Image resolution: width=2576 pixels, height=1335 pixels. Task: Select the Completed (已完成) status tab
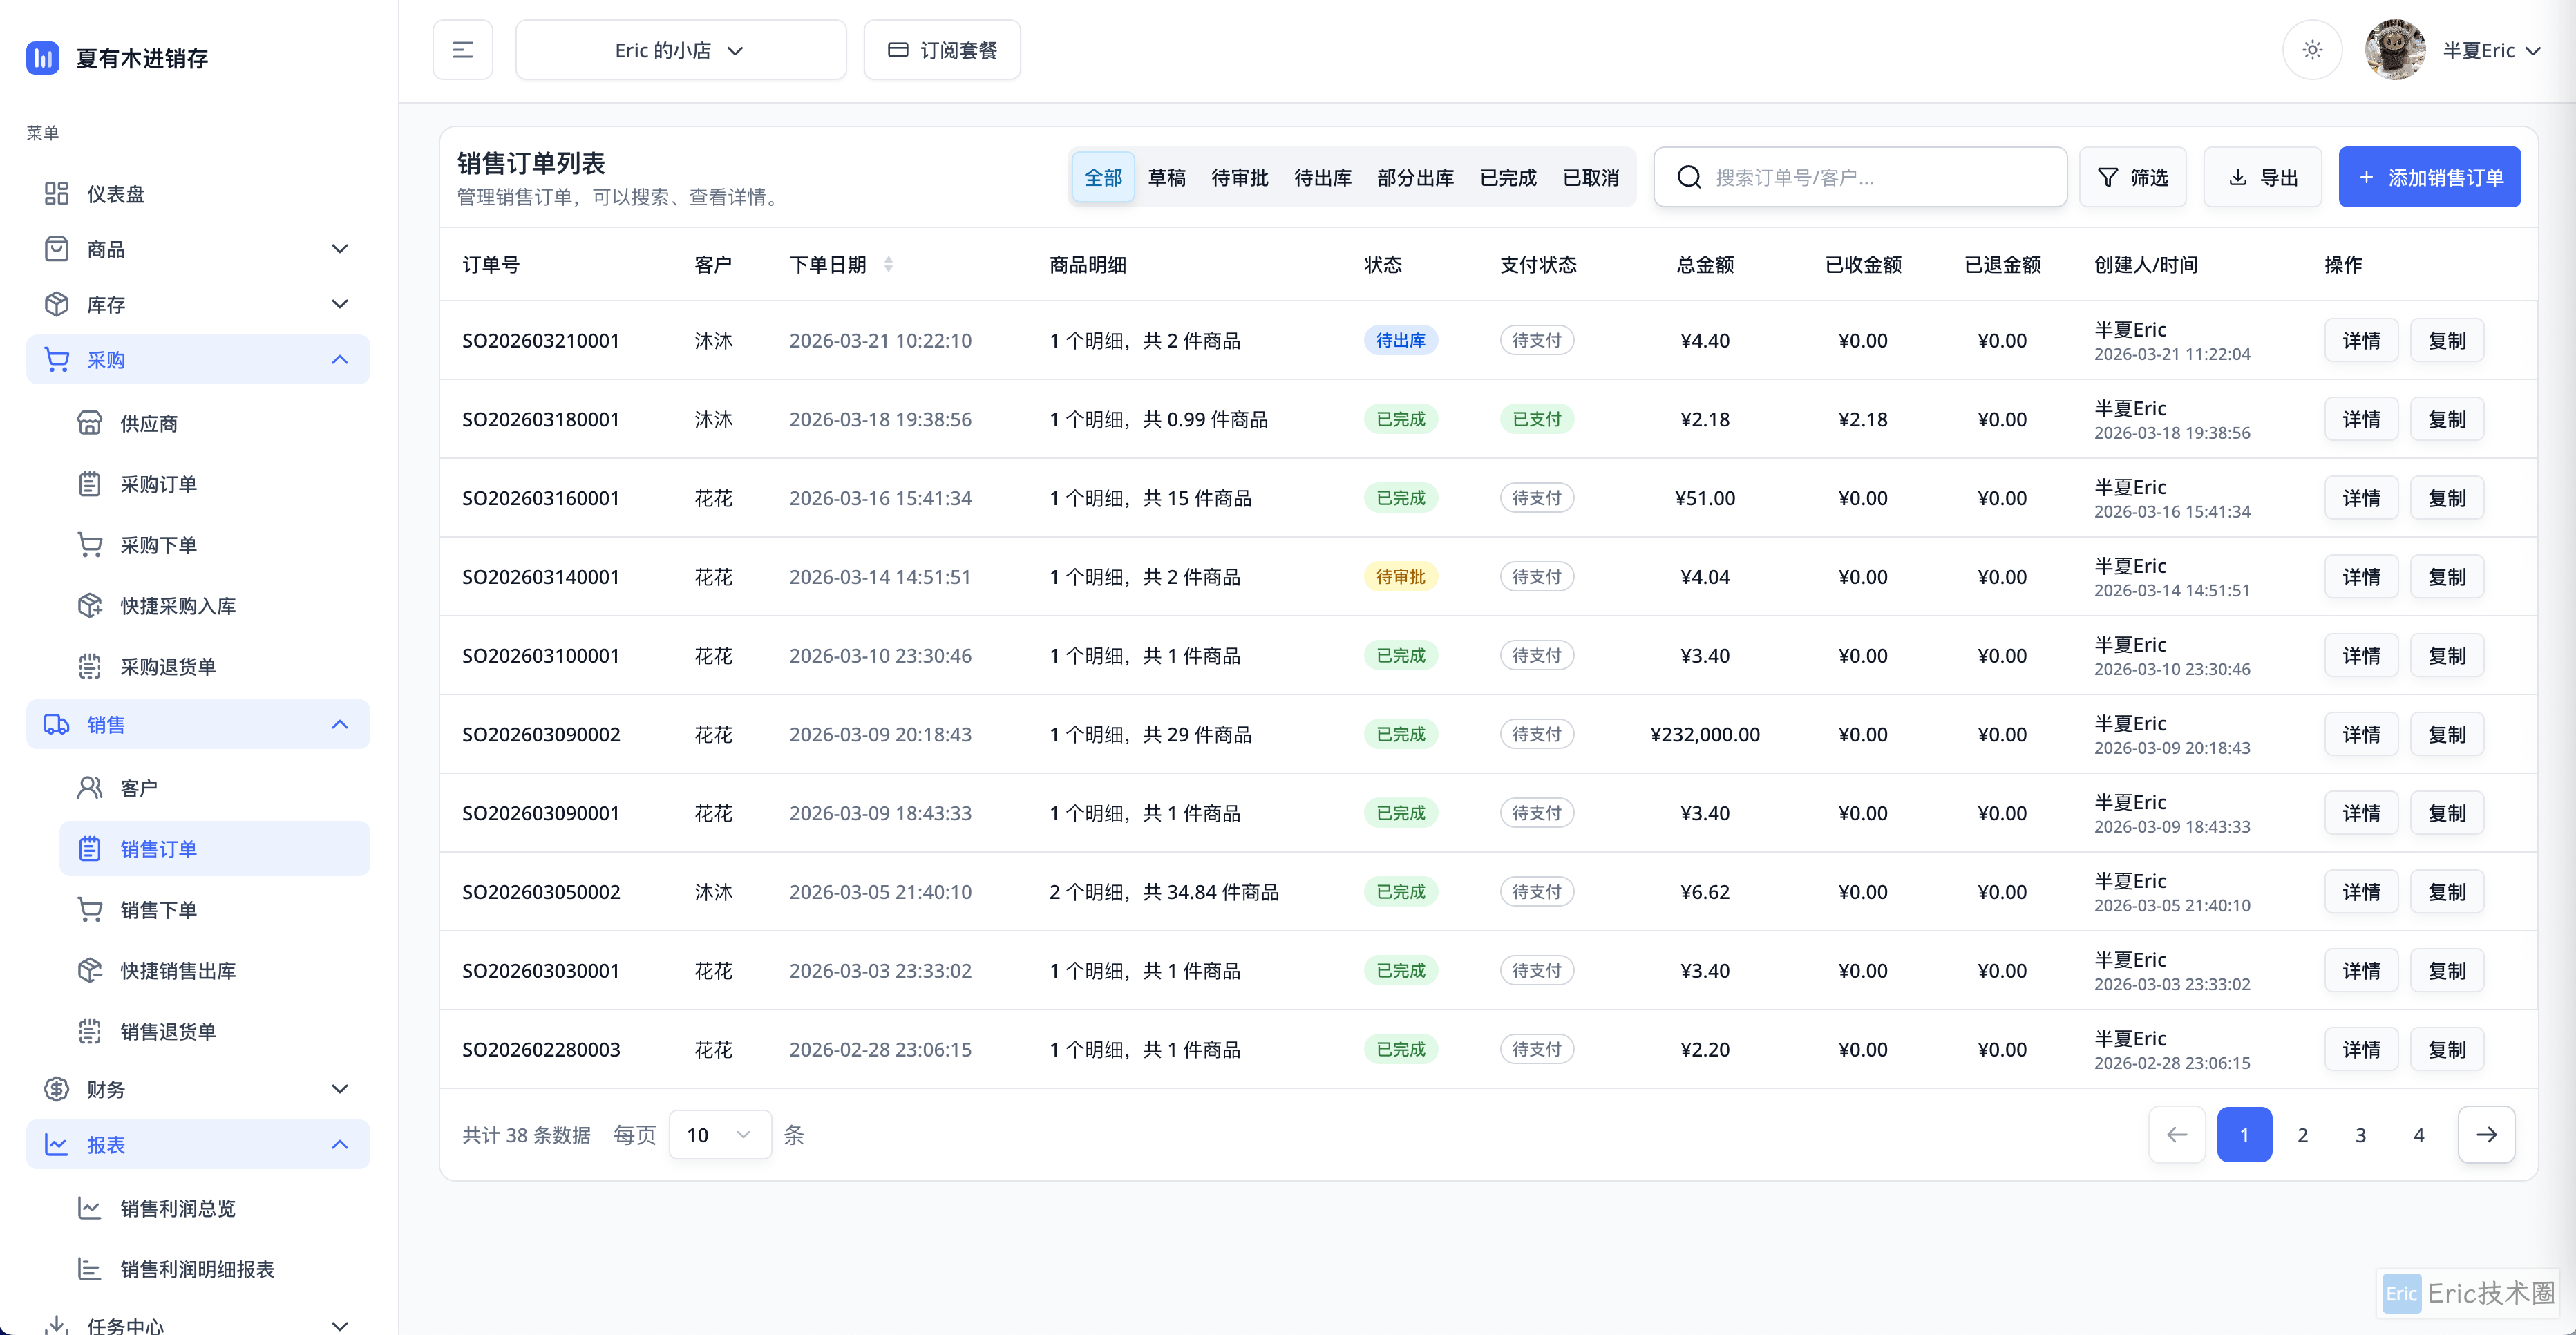[1507, 178]
